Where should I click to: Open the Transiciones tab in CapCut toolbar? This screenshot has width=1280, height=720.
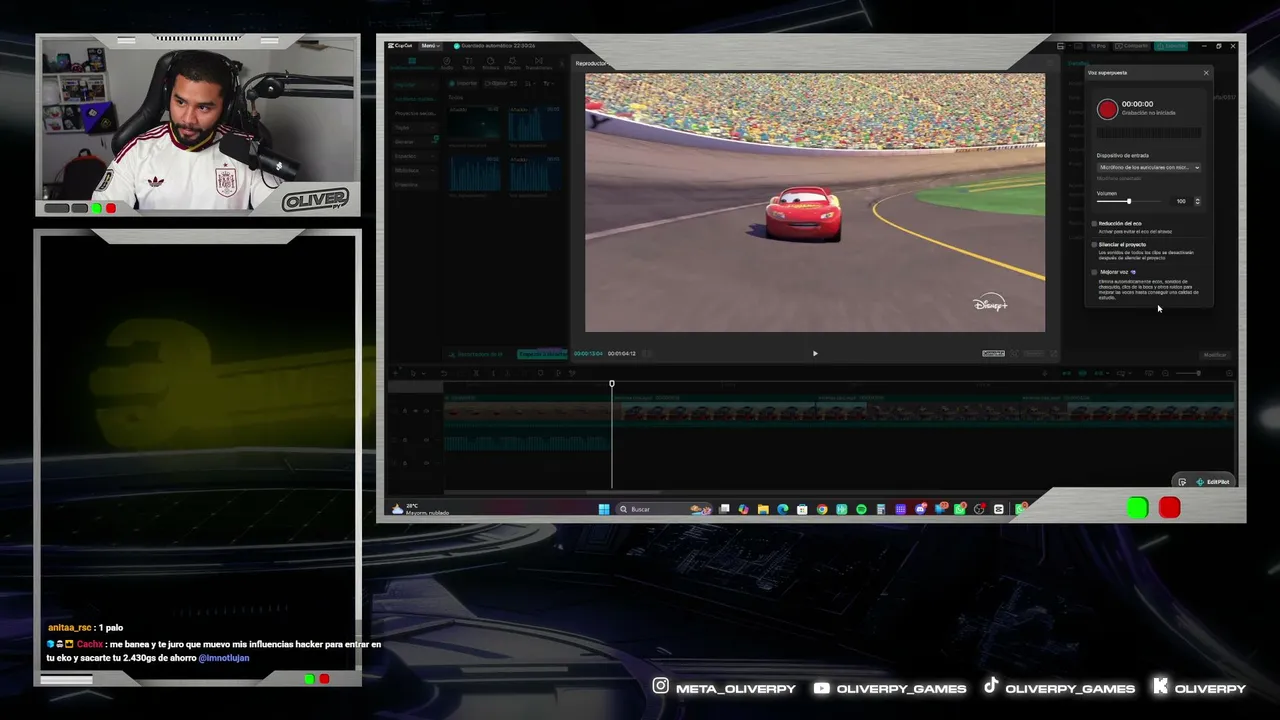click(538, 64)
